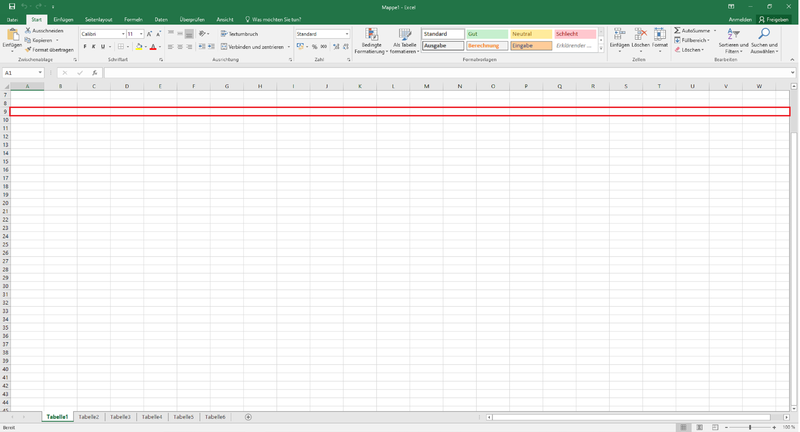Click the Save icon in the title bar

click(12, 7)
